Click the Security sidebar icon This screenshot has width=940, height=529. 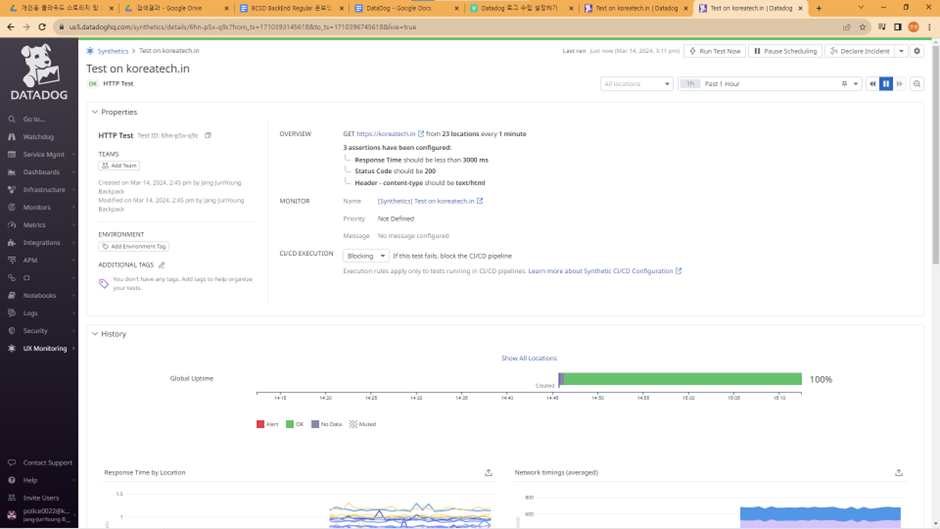pos(11,330)
